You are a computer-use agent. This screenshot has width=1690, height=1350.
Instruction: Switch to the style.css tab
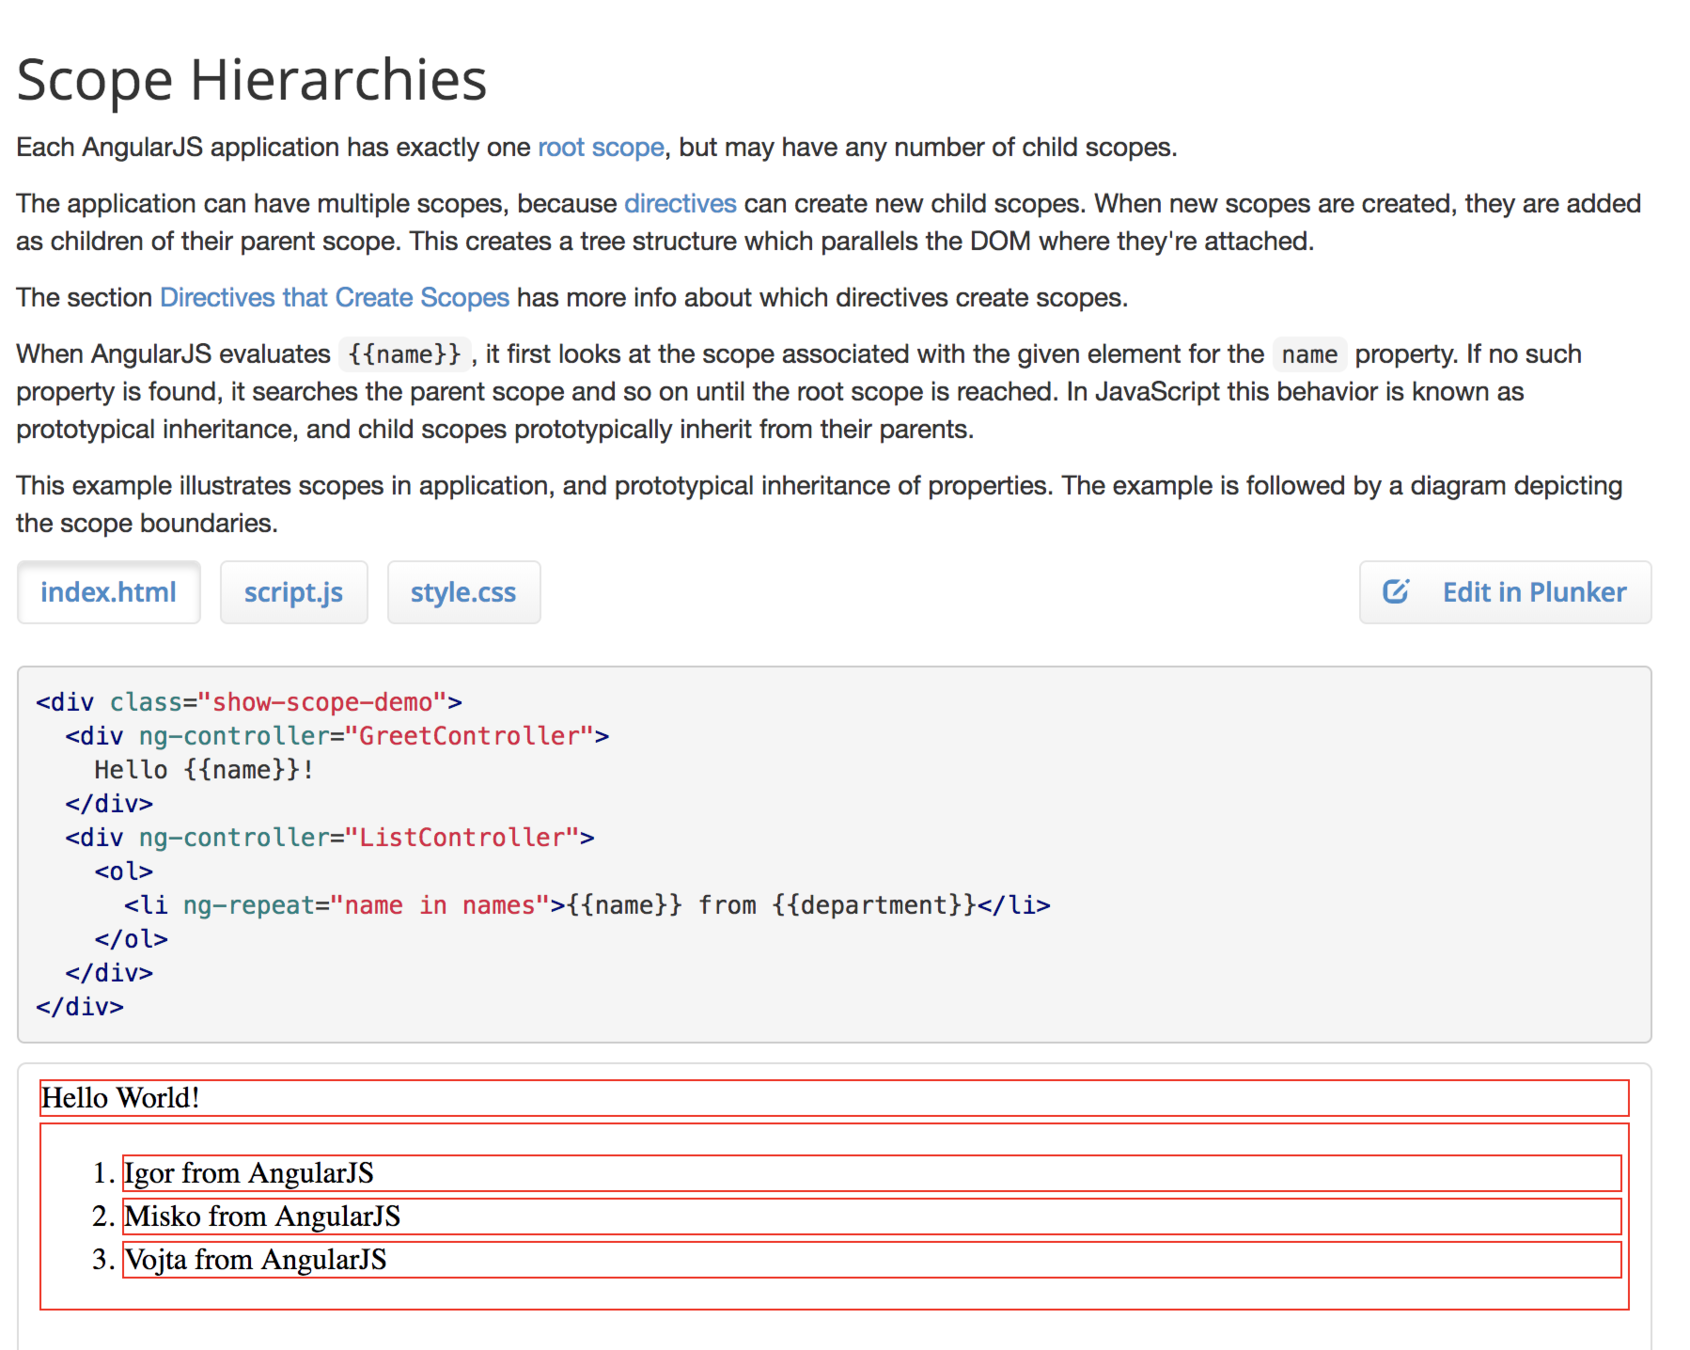[x=464, y=592]
